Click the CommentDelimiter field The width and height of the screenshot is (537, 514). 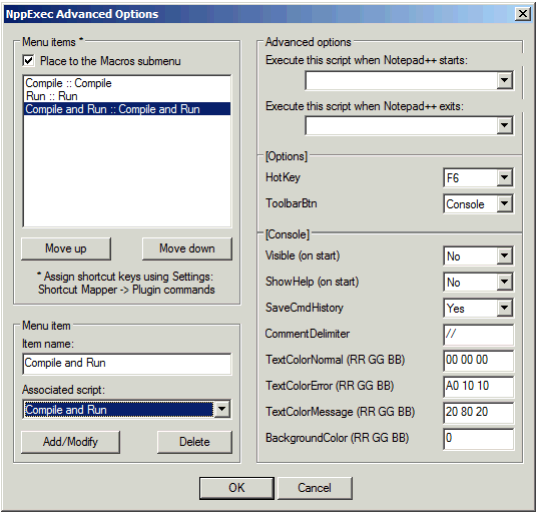(x=478, y=334)
